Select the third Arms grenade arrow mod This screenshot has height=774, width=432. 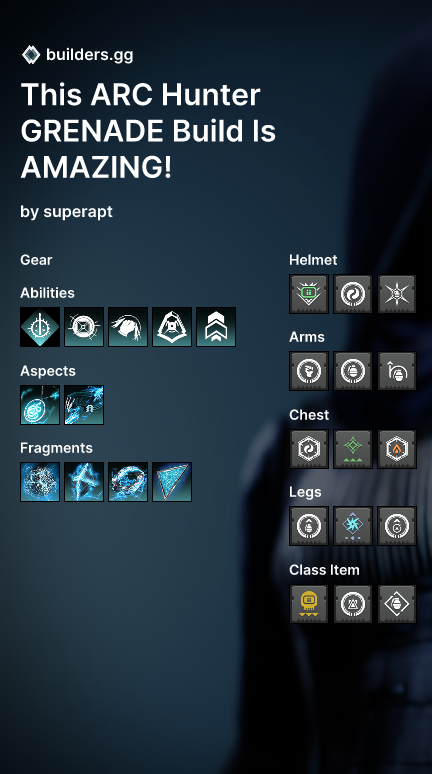(x=397, y=371)
